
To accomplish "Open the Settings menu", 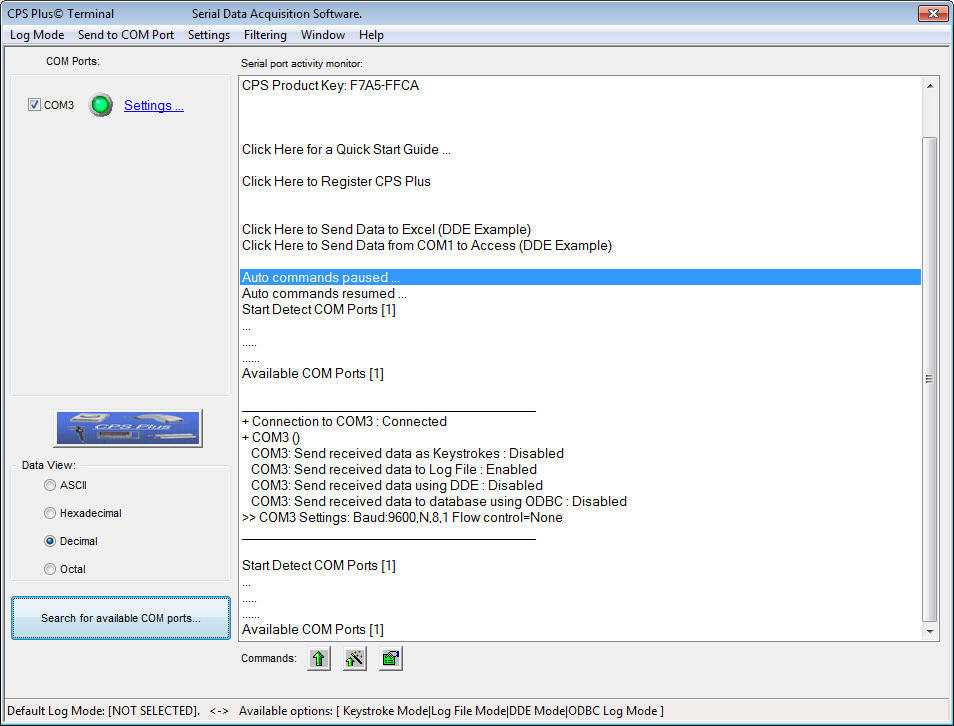I will [x=209, y=35].
